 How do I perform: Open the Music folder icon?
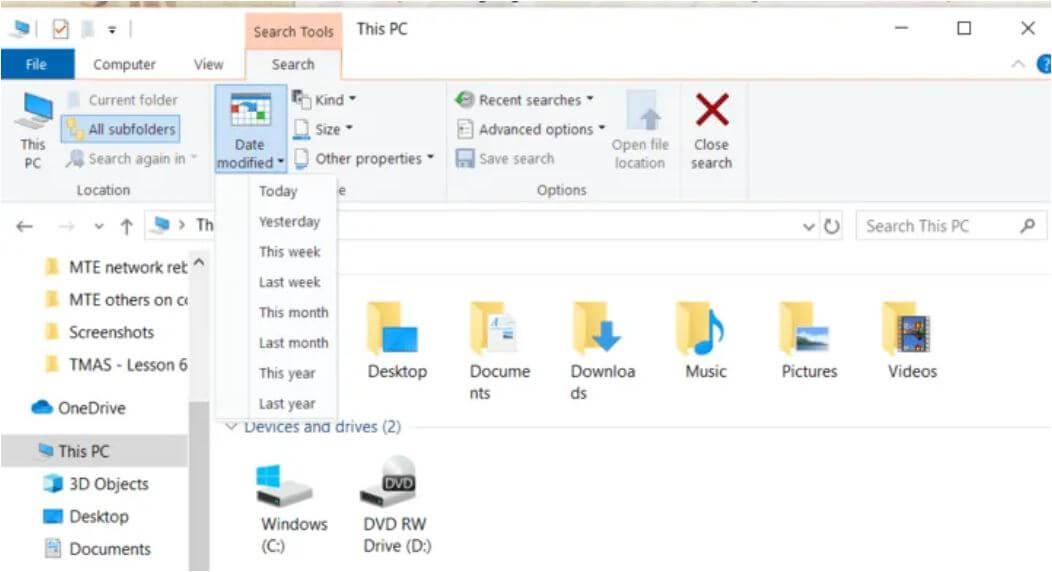[x=704, y=330]
